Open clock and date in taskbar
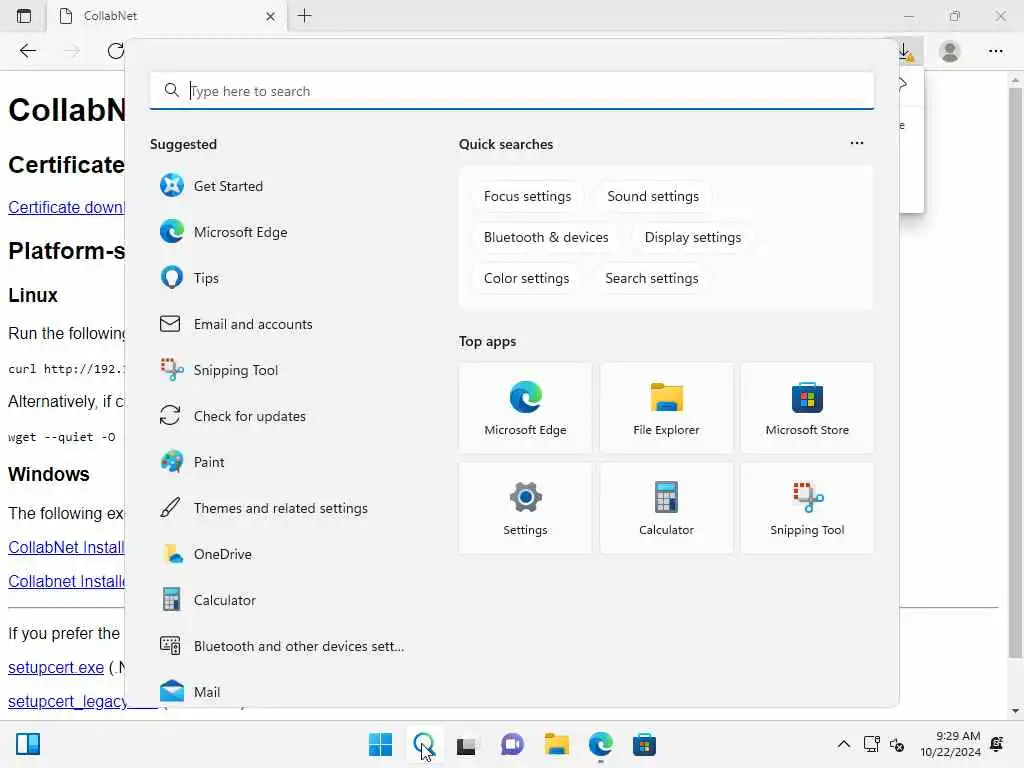 tap(950, 744)
